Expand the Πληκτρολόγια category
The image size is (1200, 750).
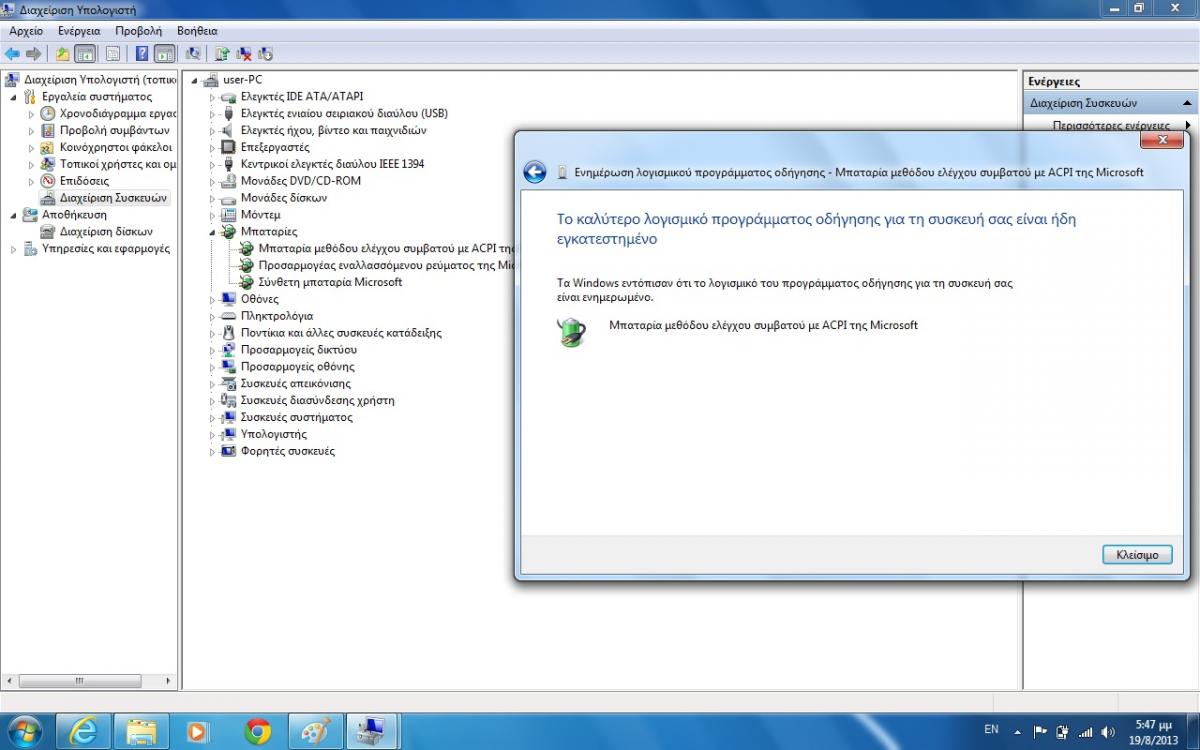[213, 316]
